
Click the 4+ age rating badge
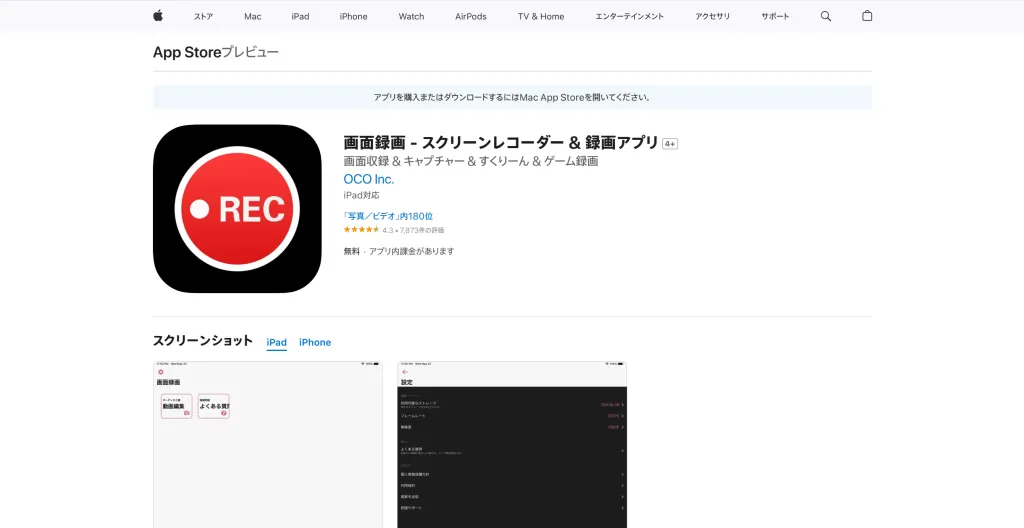coord(670,144)
